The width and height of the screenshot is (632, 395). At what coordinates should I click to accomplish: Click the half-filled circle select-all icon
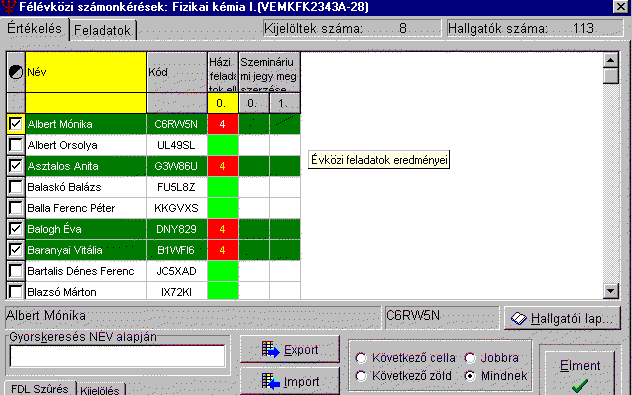coord(16,72)
